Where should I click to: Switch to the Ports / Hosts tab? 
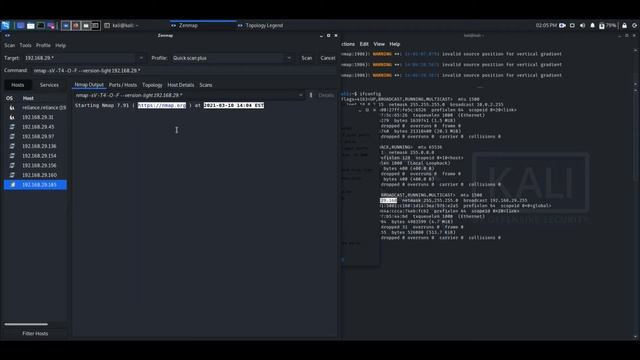point(123,85)
